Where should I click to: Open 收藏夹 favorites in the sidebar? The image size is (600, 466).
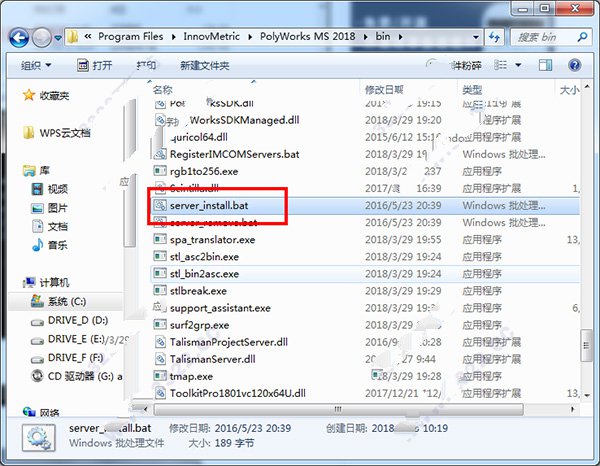coord(46,95)
